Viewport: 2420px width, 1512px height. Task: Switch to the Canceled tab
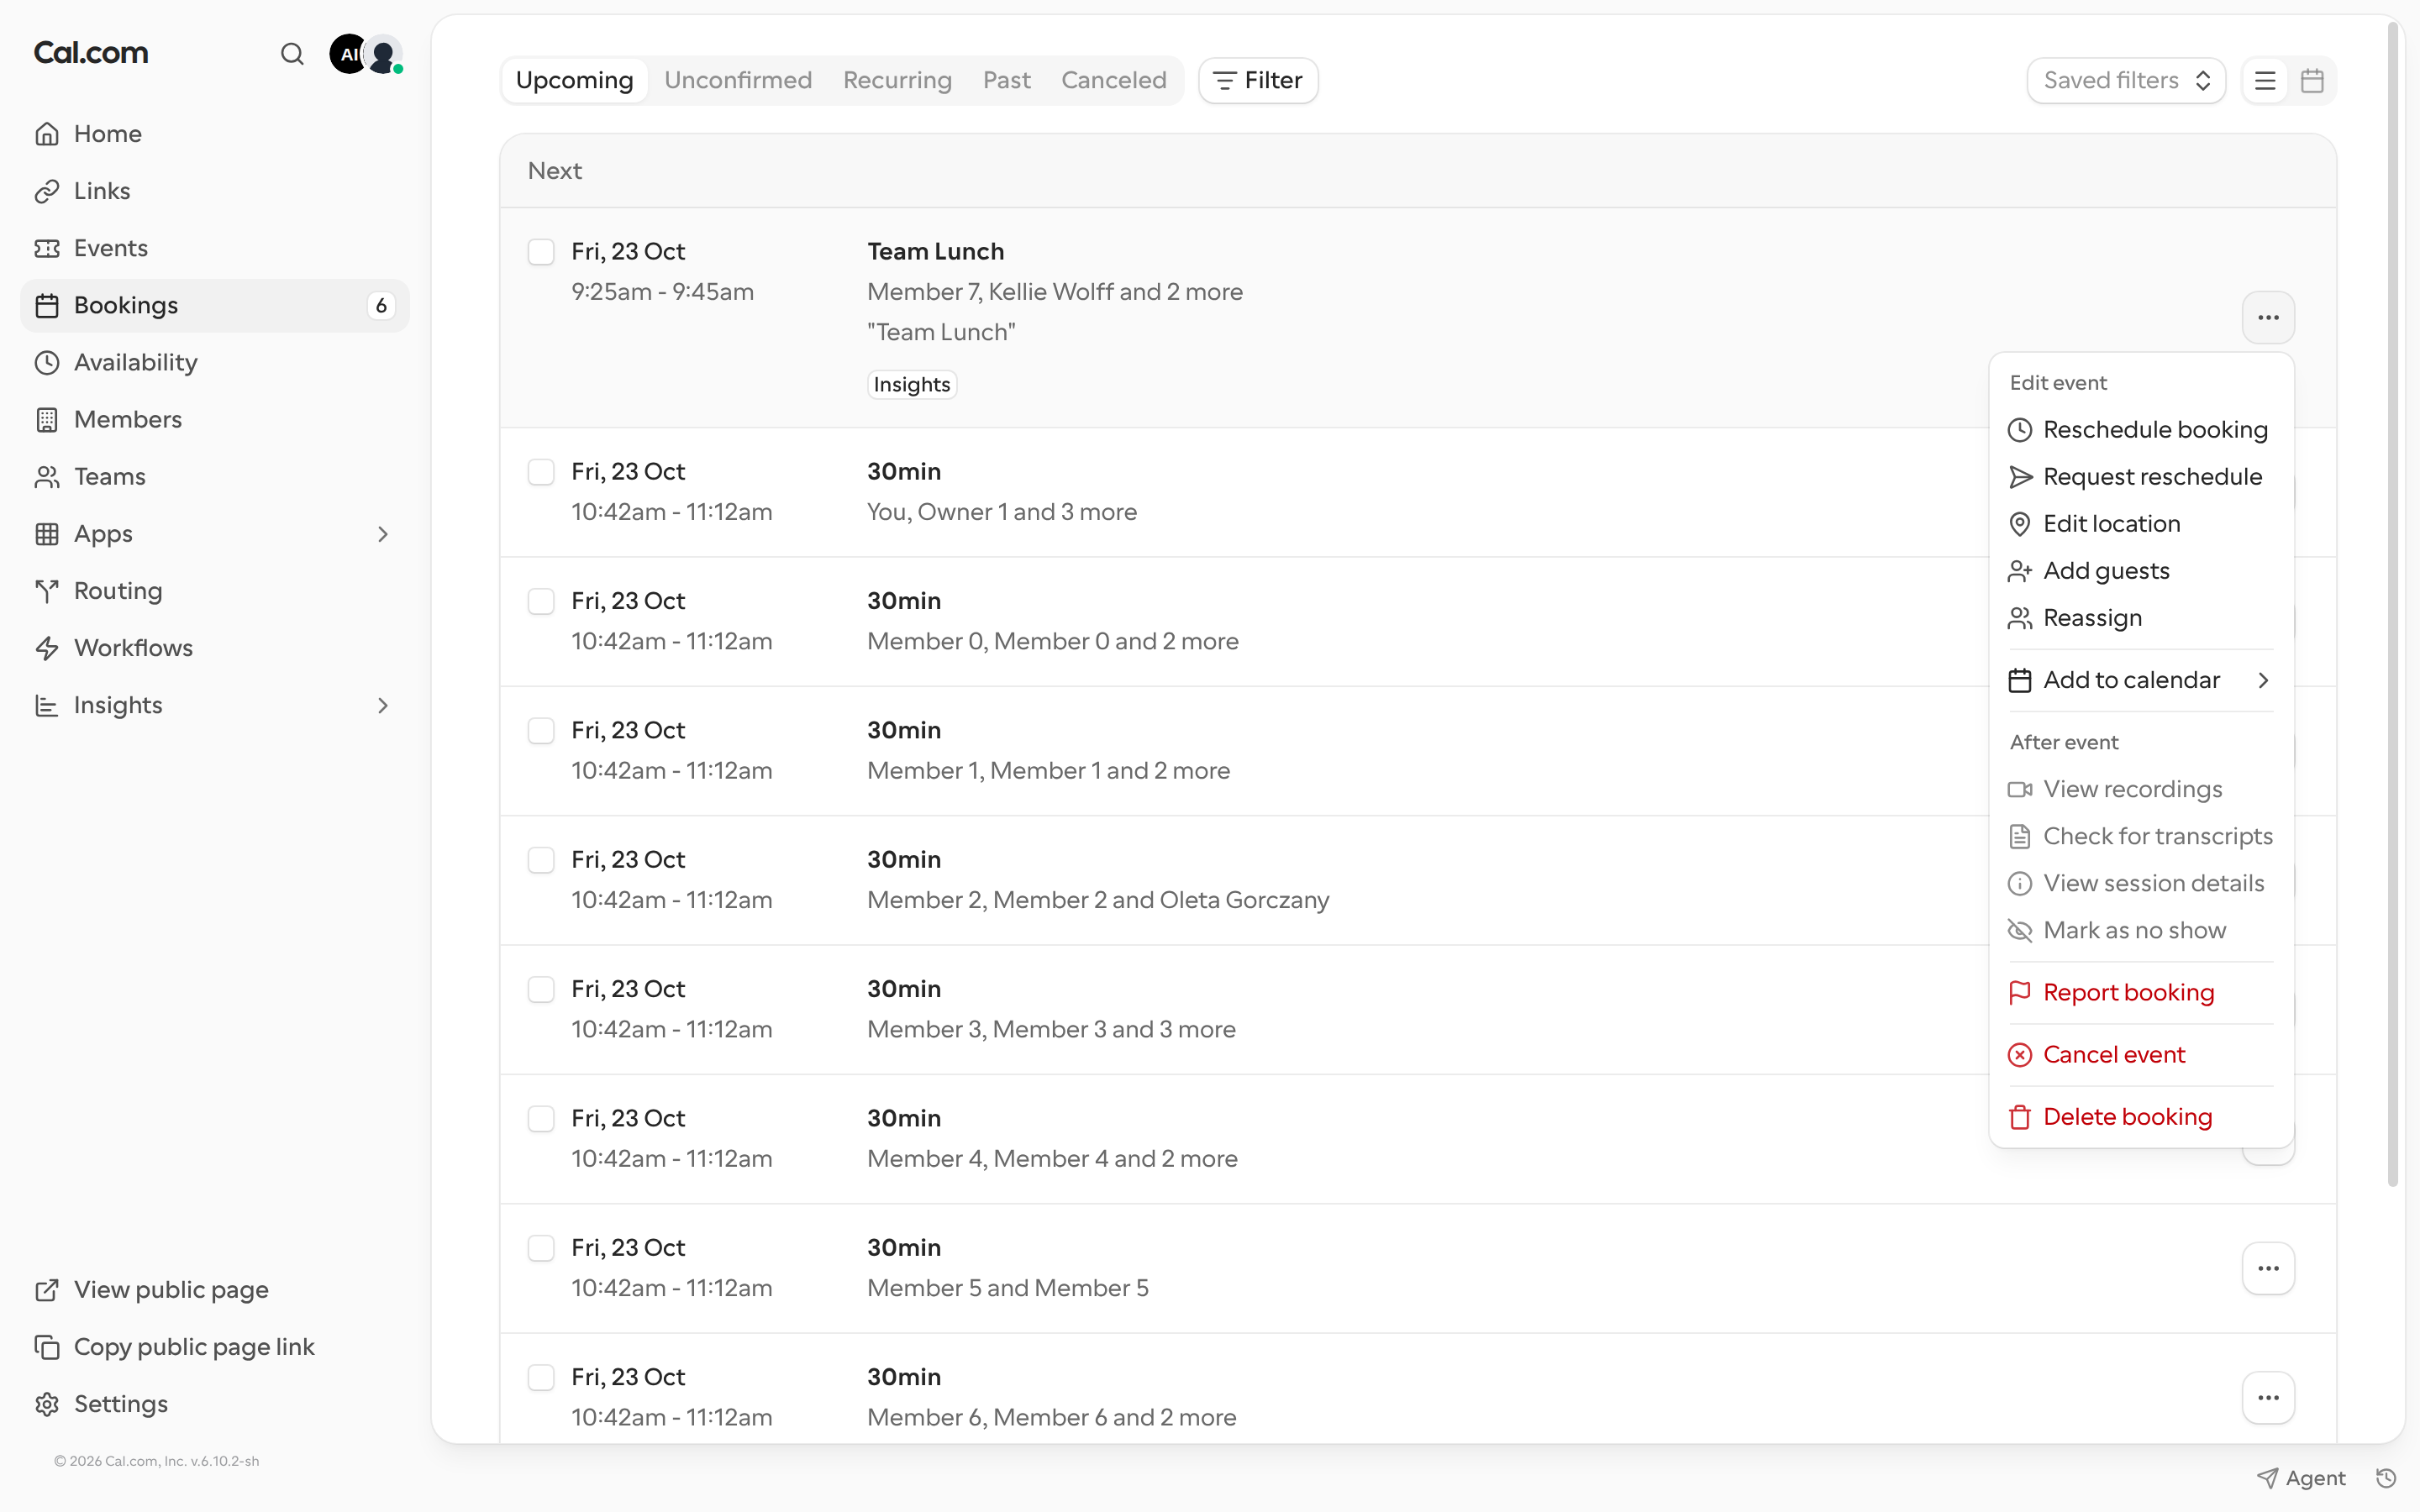click(1114, 80)
